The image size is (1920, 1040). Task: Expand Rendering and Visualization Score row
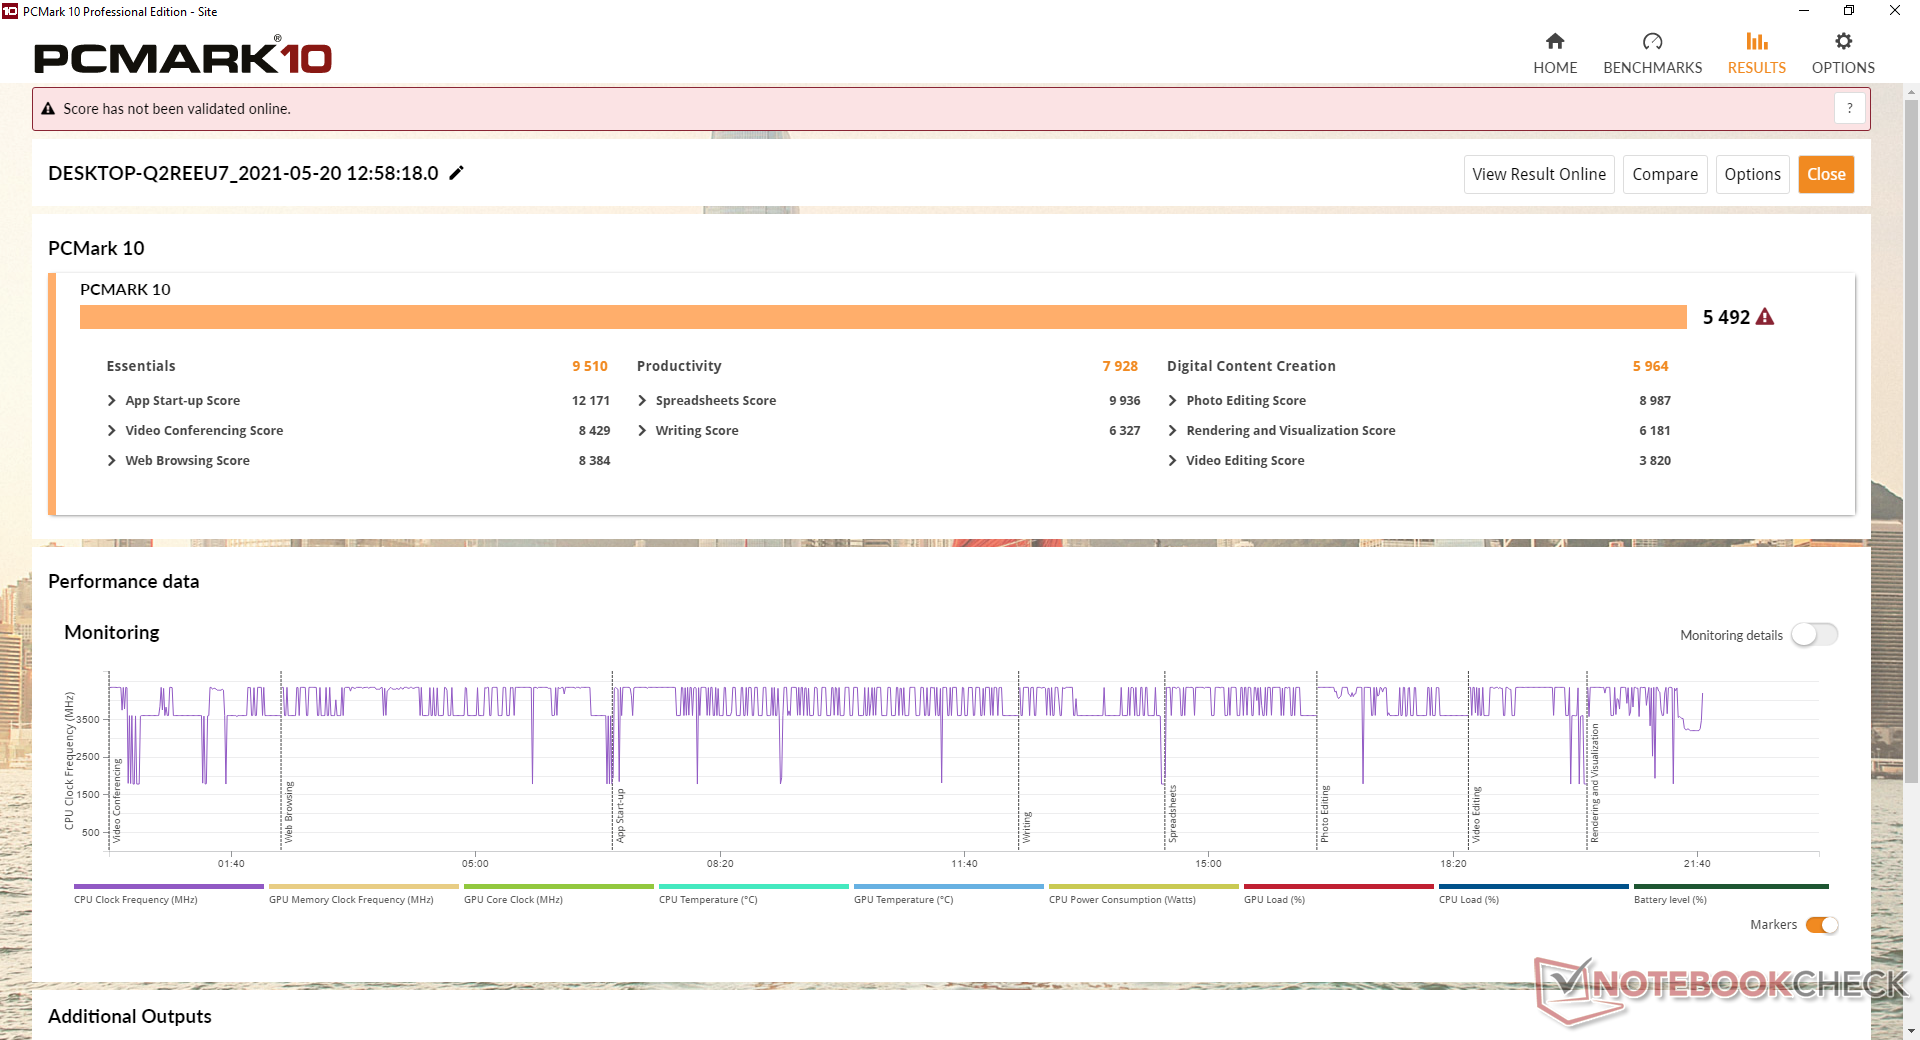[1172, 430]
